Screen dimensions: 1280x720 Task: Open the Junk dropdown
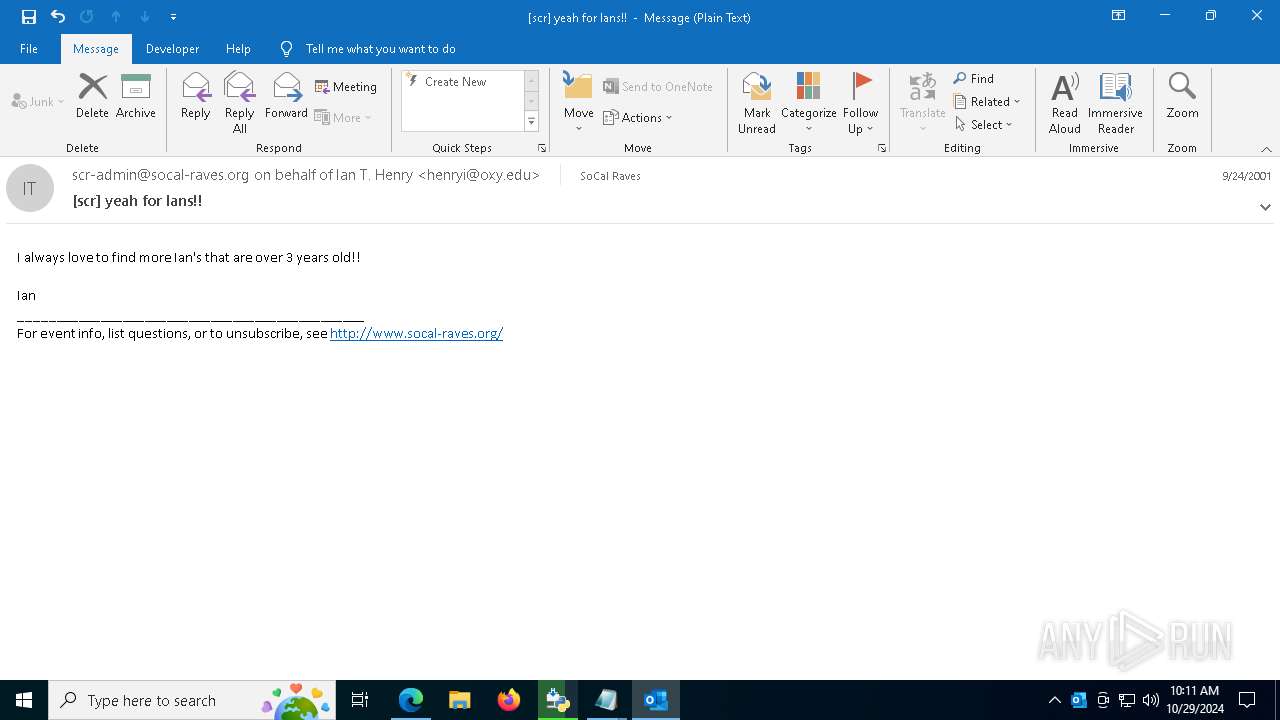point(38,101)
